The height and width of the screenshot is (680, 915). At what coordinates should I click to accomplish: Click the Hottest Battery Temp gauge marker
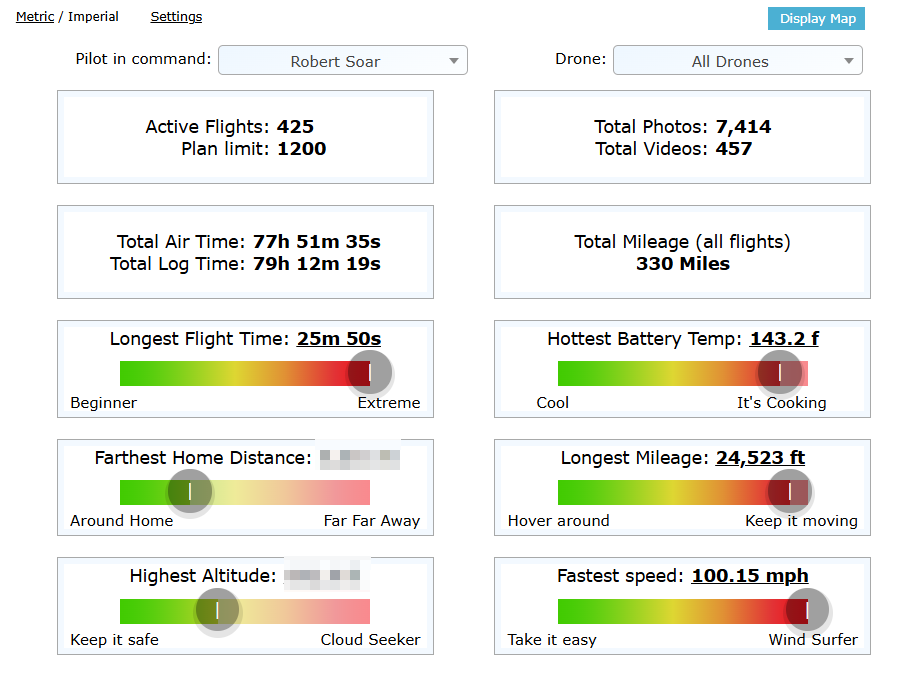coord(780,373)
